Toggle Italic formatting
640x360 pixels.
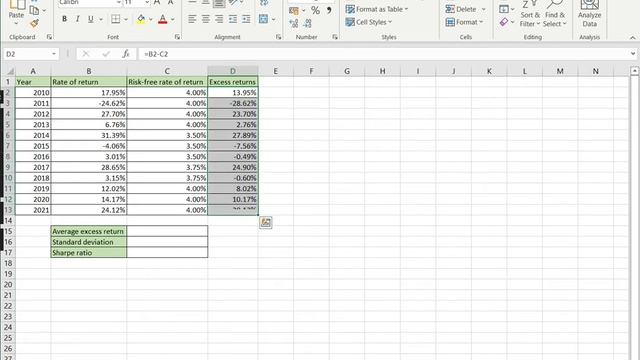click(x=77, y=19)
